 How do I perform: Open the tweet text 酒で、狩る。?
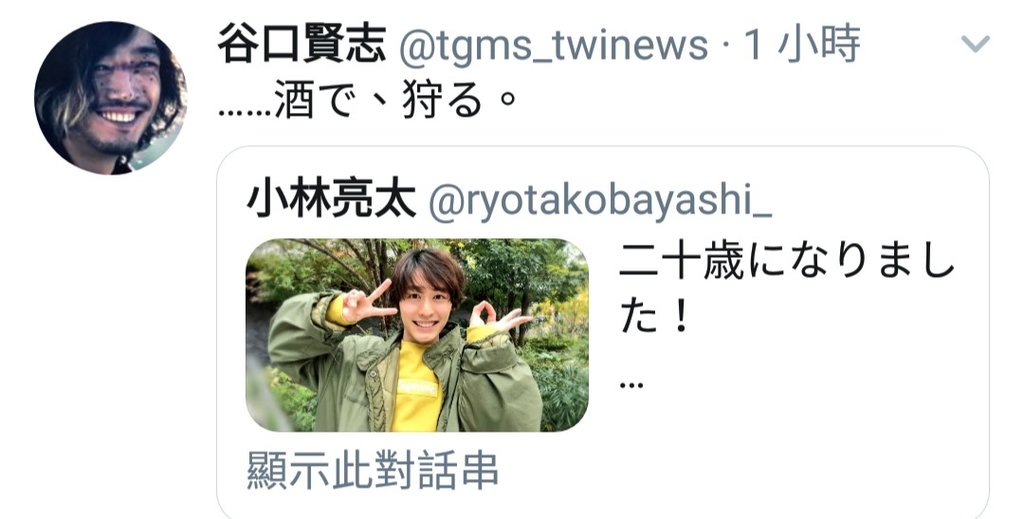[368, 101]
